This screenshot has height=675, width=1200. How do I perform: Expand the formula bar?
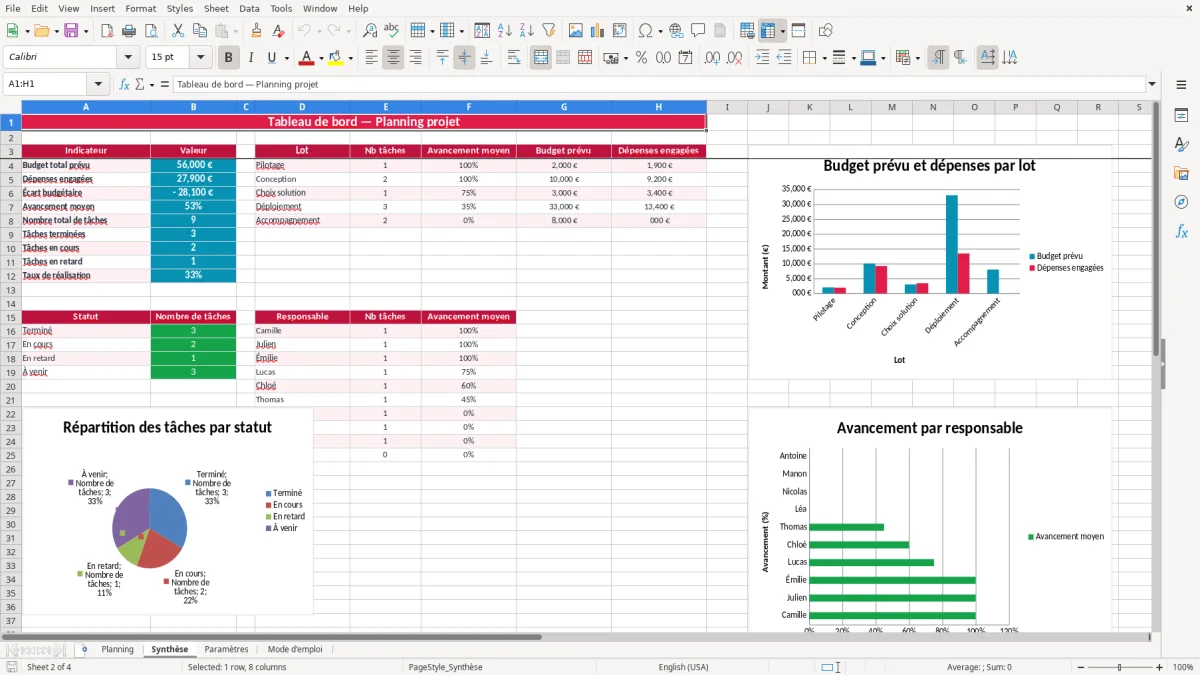point(1152,84)
